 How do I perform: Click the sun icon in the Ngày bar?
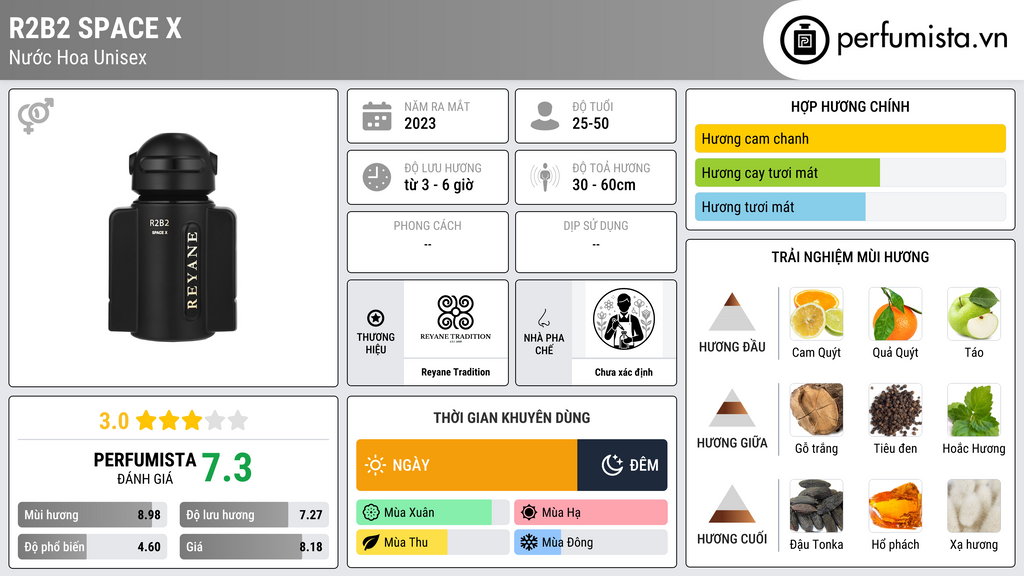[375, 465]
